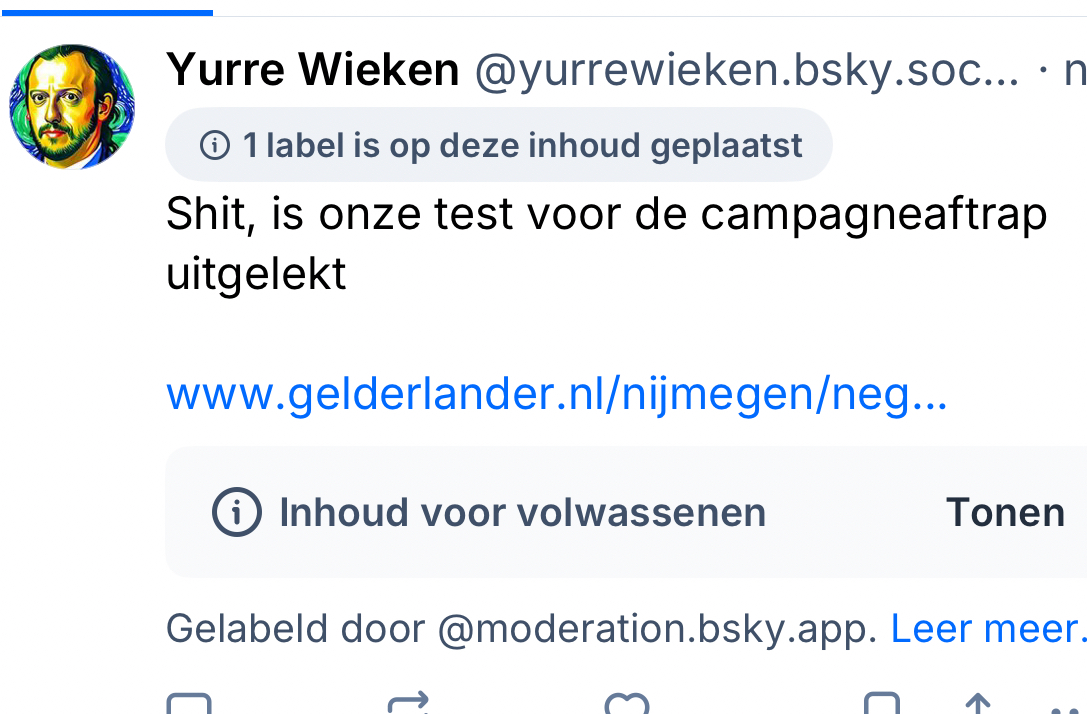Open the gelderlander.nl article link
Viewport: 1087px width, 714px height.
tap(556, 396)
